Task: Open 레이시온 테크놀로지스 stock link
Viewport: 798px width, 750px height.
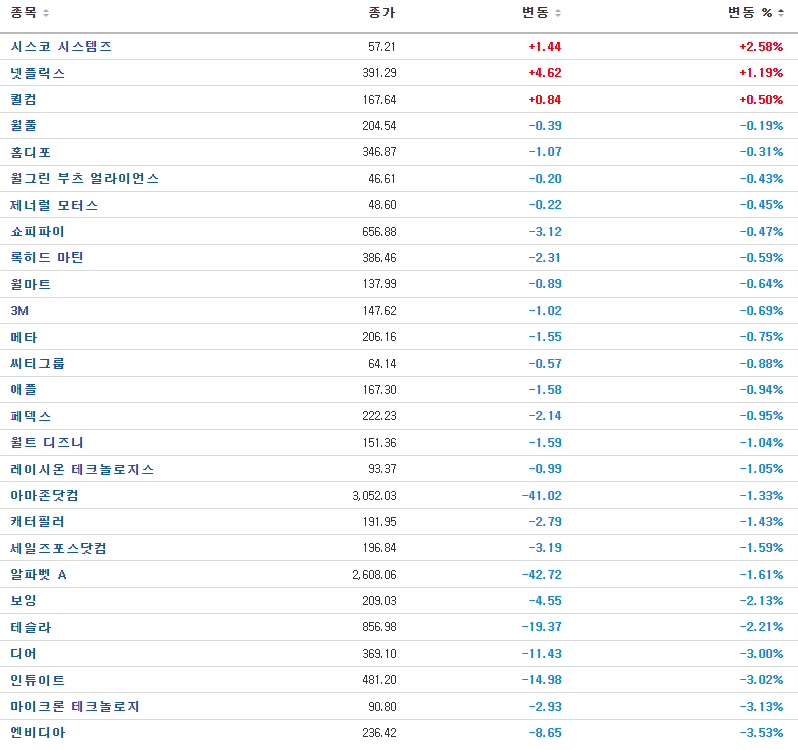Action: coord(82,469)
